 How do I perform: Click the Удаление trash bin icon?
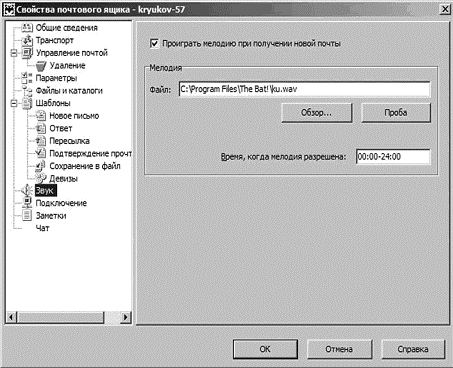[x=41, y=66]
